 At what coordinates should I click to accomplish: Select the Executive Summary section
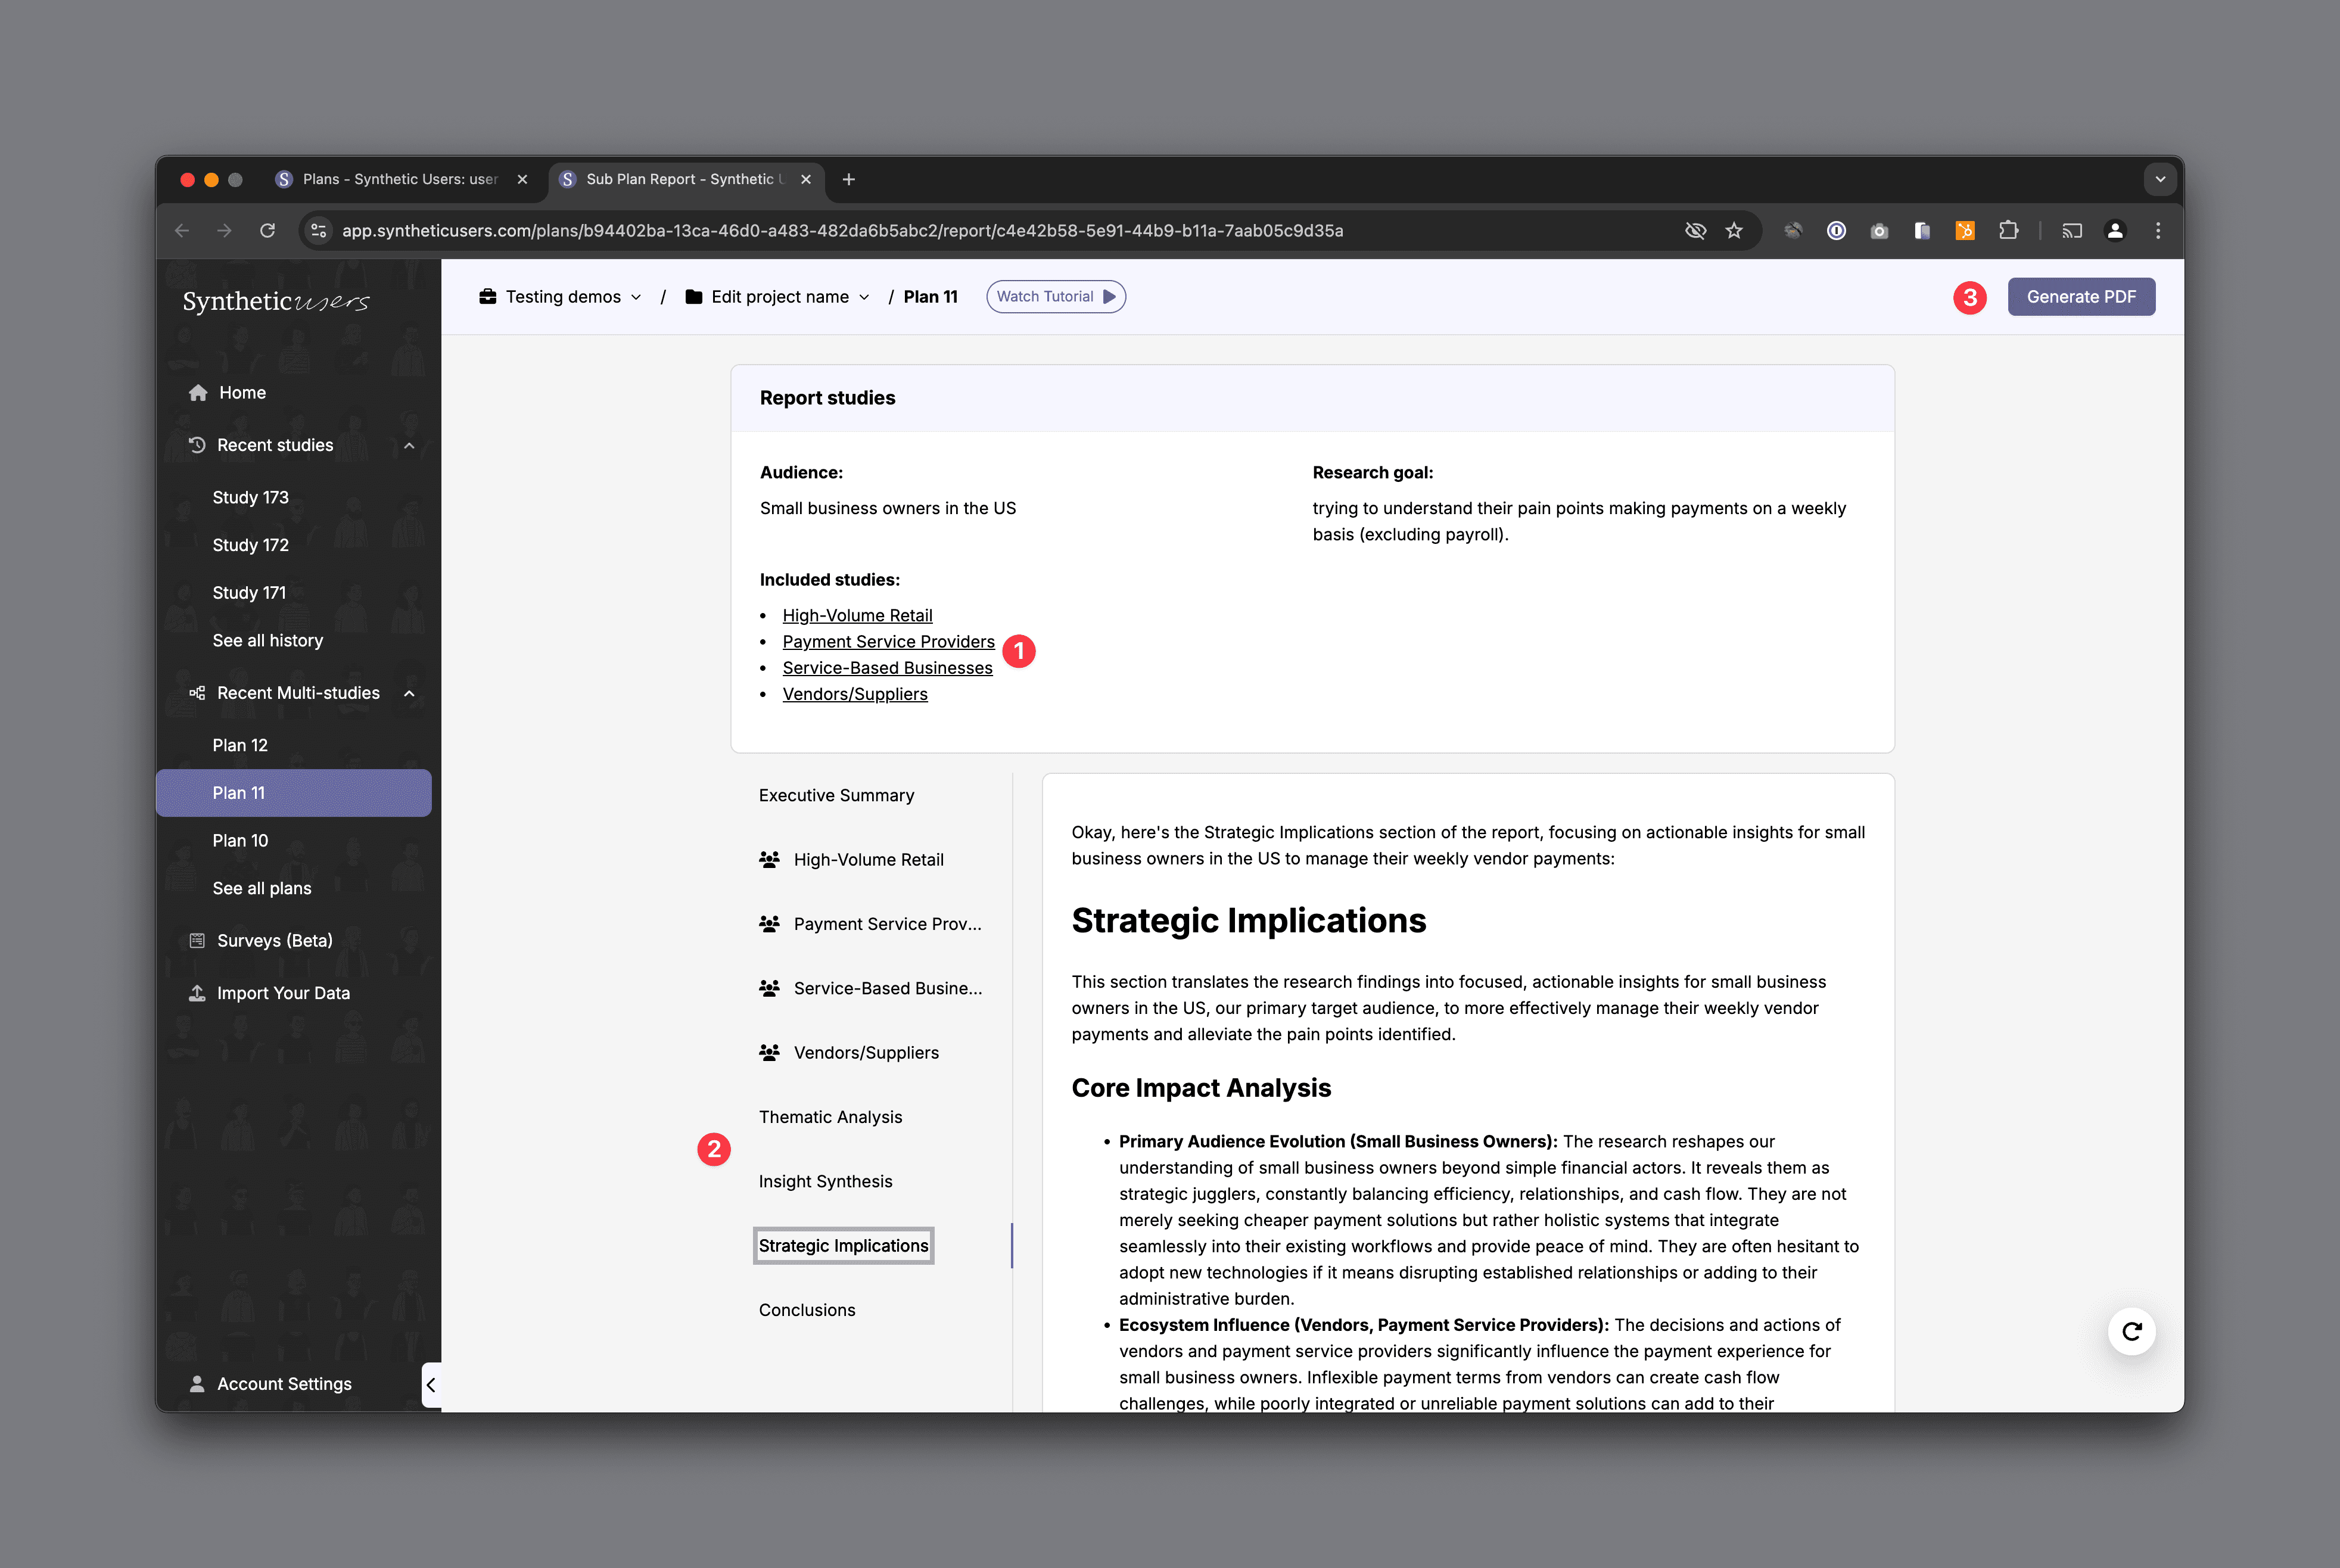836,796
